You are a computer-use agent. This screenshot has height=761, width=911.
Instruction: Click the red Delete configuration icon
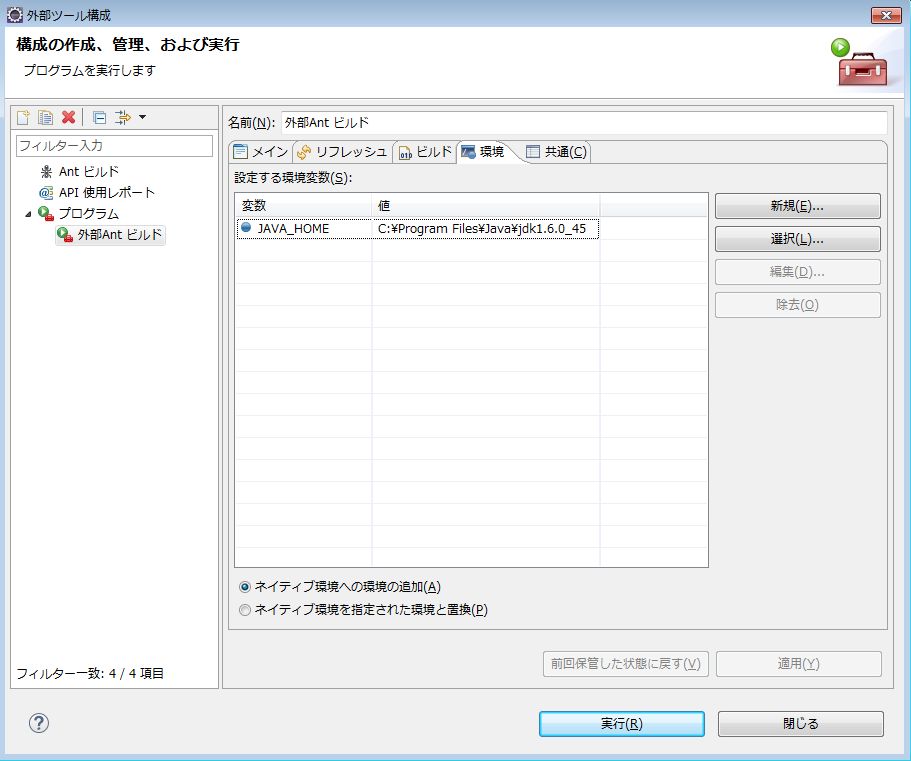point(66,116)
